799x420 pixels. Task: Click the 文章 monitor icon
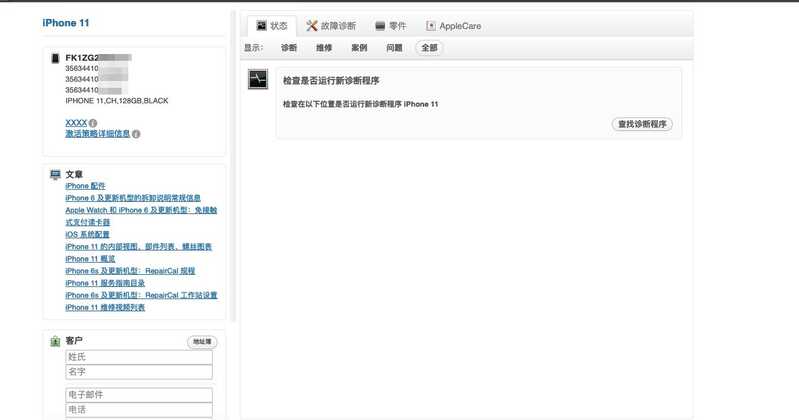(55, 174)
